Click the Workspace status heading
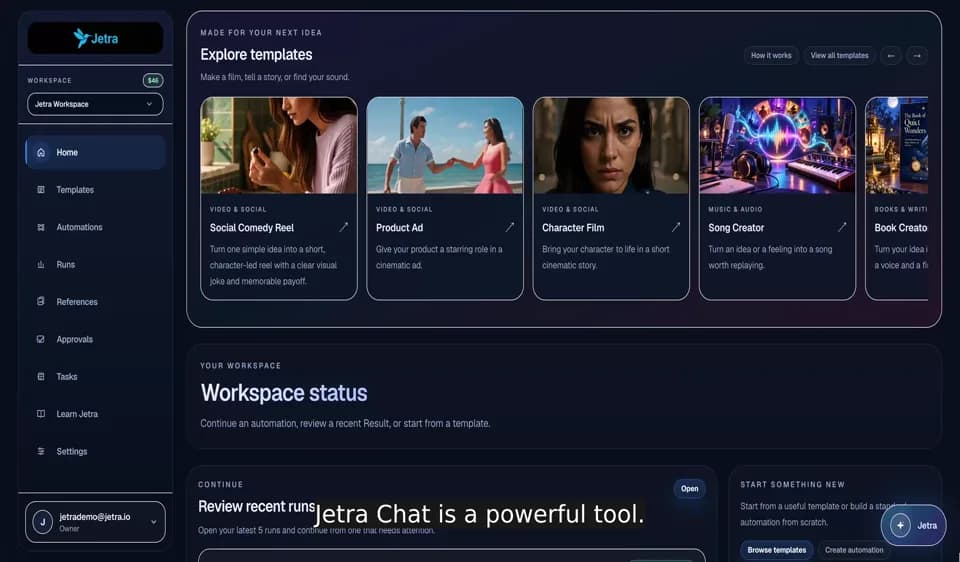 tap(284, 393)
